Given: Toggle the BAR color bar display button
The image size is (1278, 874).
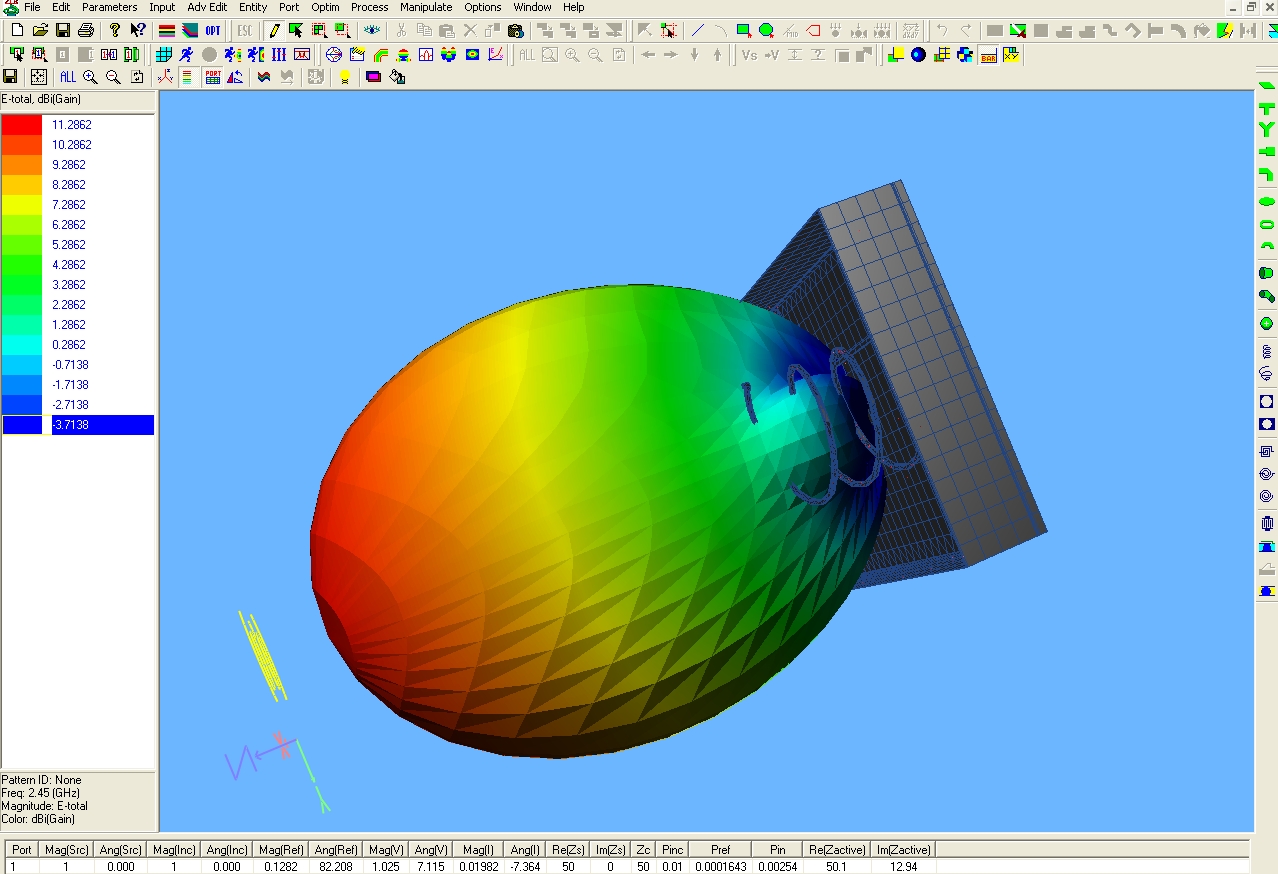Looking at the screenshot, I should tap(988, 55).
